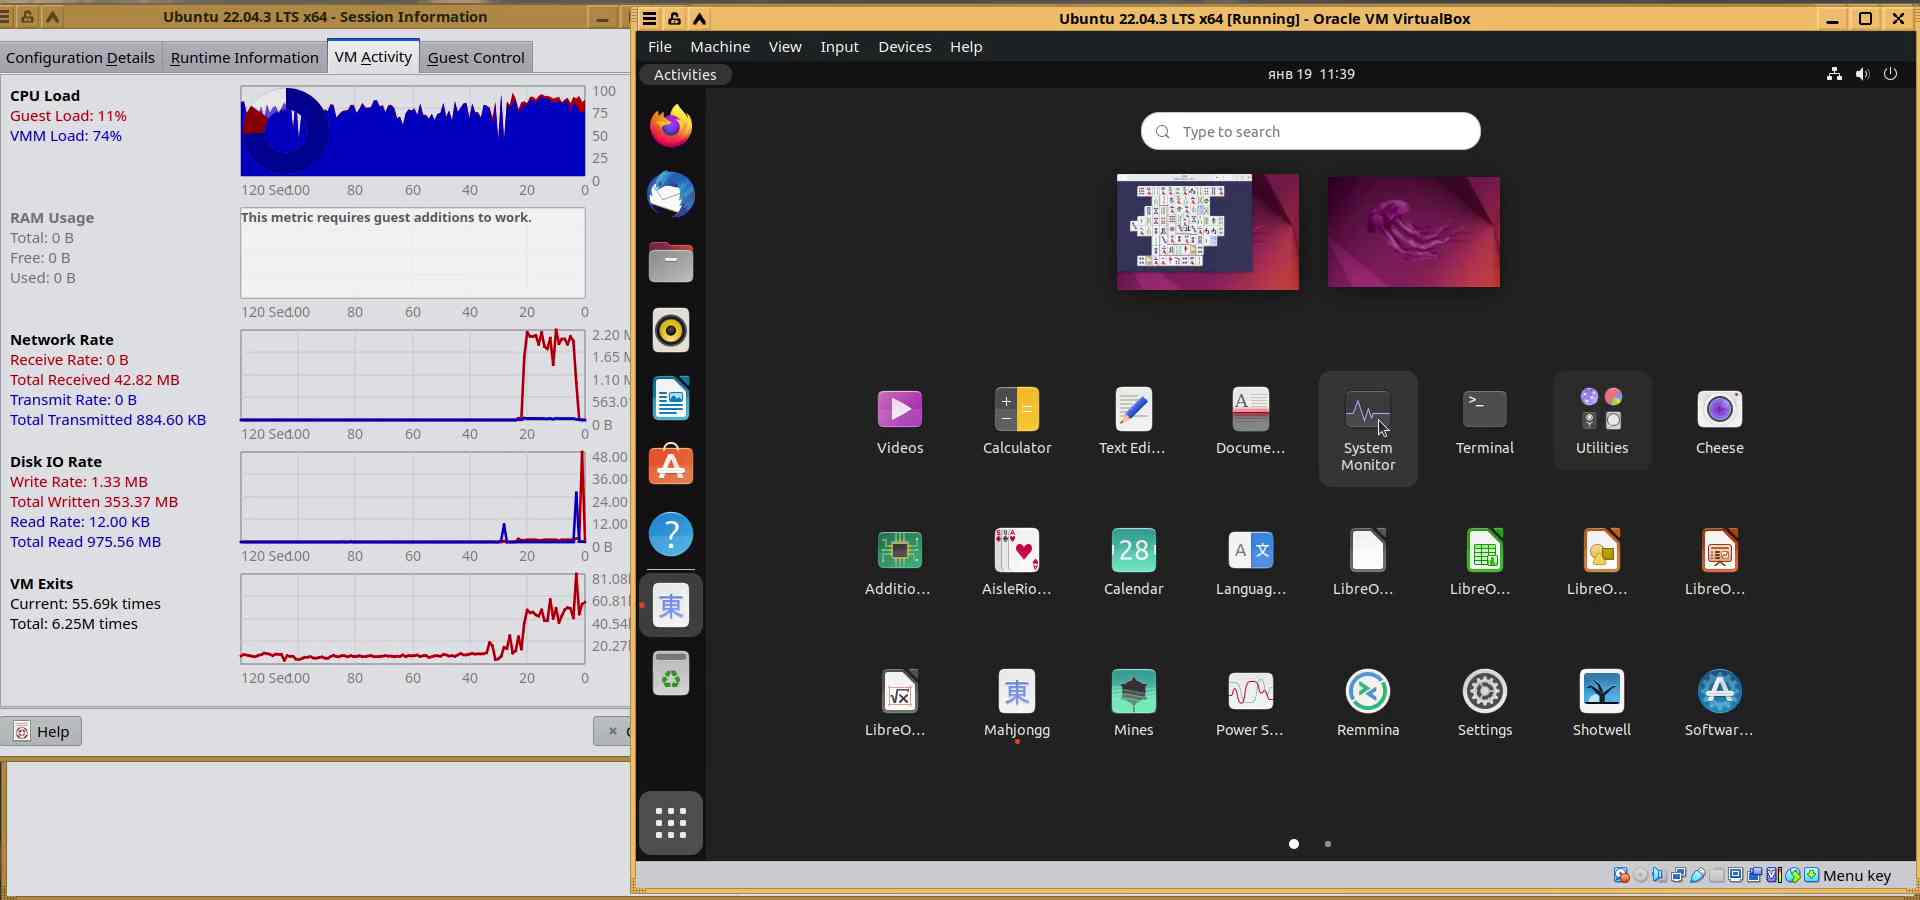Click the 'Guest Load: 11%' text

68,116
